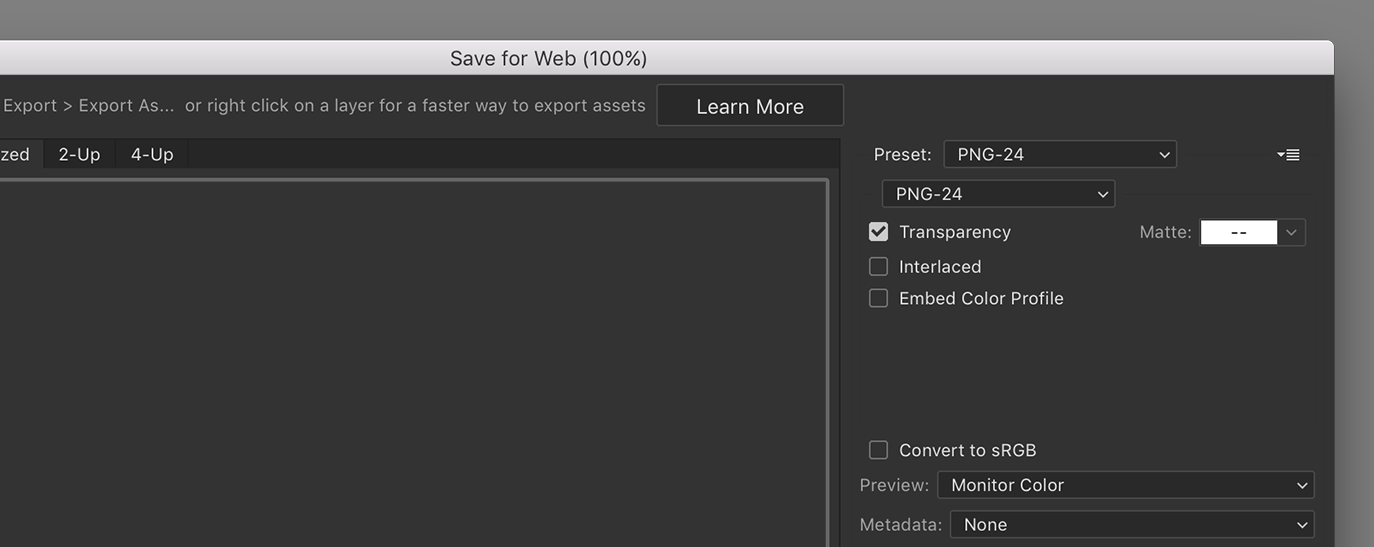Click the Metadata label text
The height and width of the screenshot is (547, 1374).
point(901,525)
